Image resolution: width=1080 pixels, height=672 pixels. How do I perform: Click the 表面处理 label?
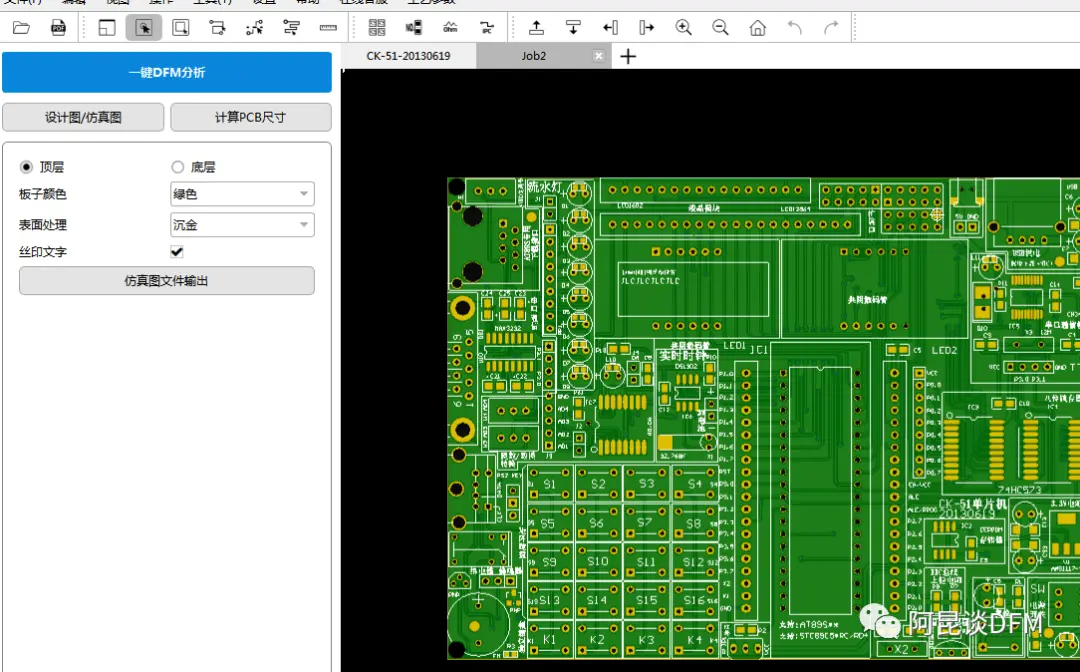tap(43, 224)
